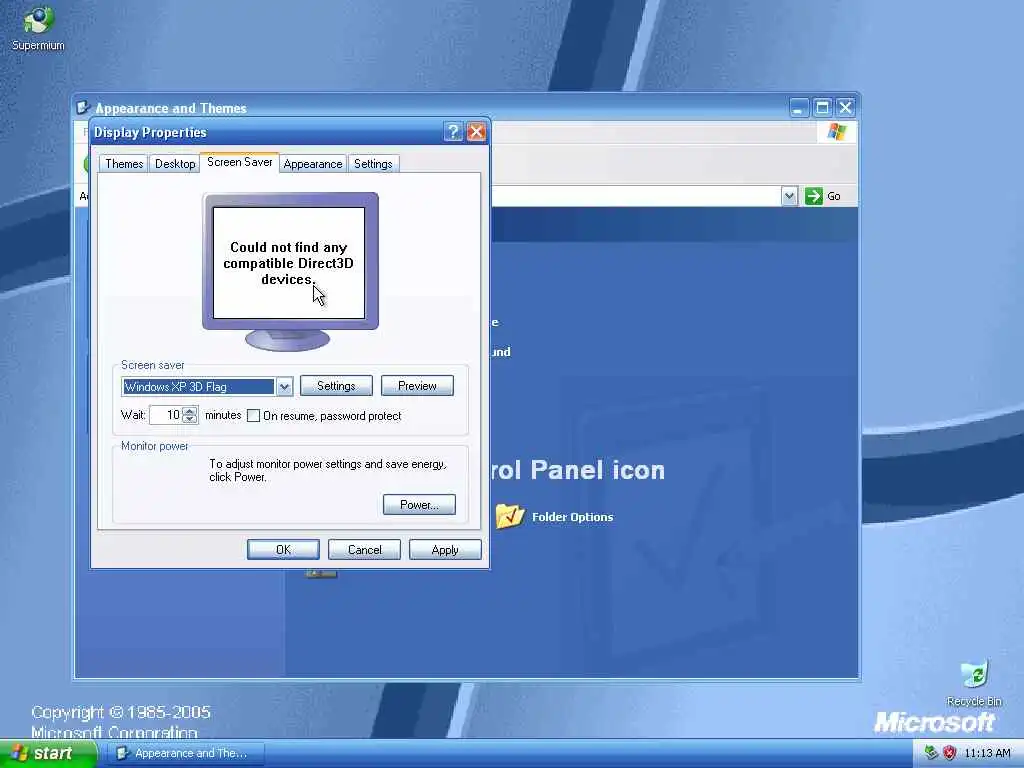Select Windows XP 3D Flag text field
1024x768 pixels.
click(199, 387)
